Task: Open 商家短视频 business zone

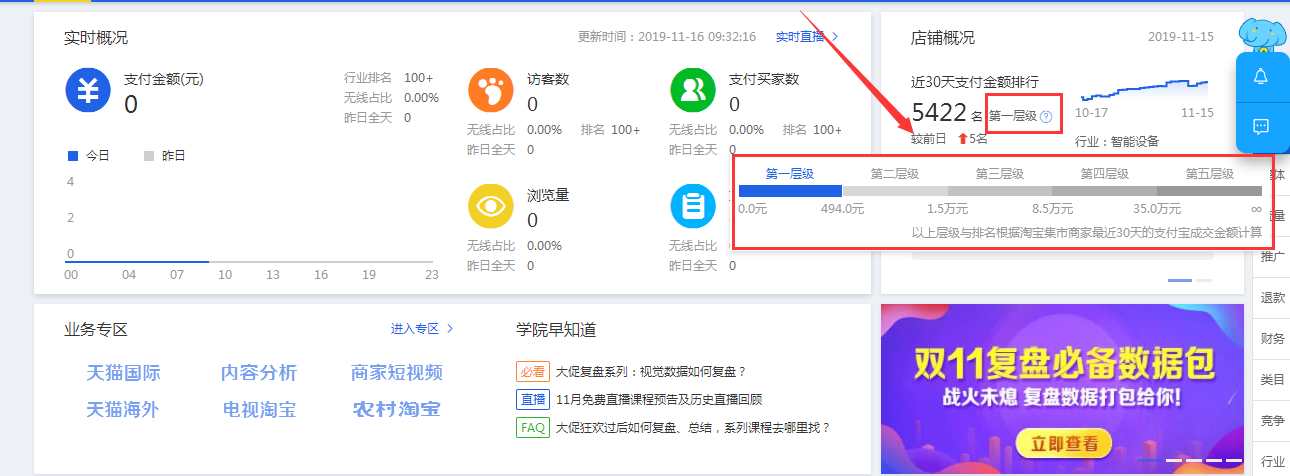Action: [x=397, y=373]
